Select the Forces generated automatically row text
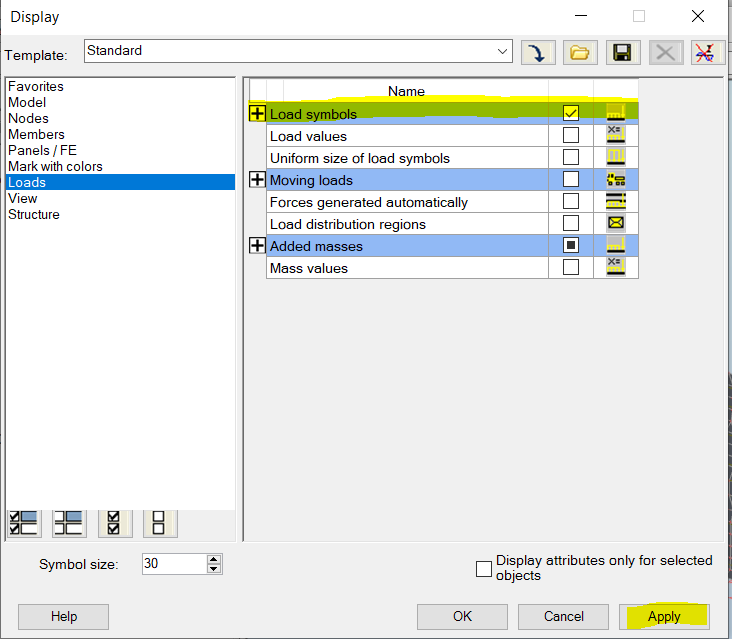The height and width of the screenshot is (639, 732). (x=369, y=203)
